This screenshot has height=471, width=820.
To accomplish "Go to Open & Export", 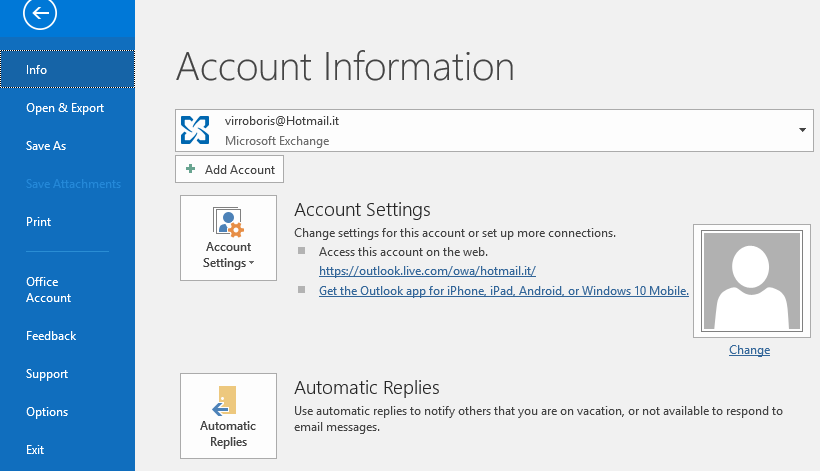I will 67,108.
